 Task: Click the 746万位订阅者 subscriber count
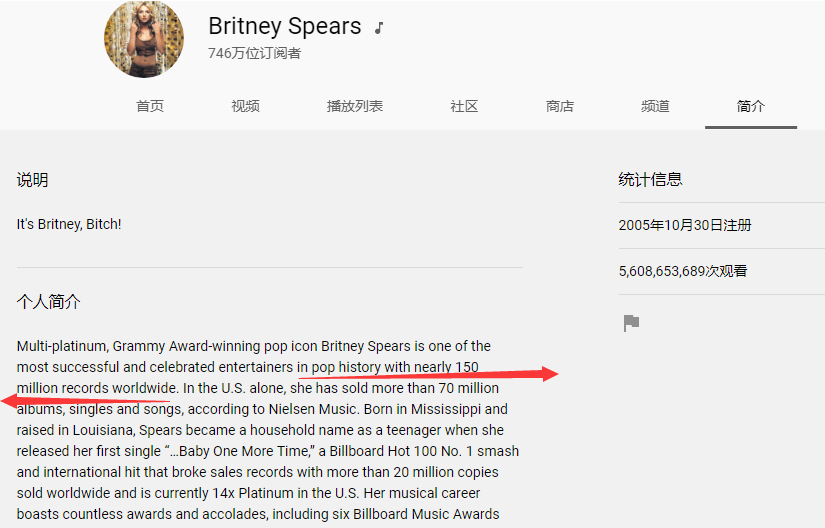255,53
